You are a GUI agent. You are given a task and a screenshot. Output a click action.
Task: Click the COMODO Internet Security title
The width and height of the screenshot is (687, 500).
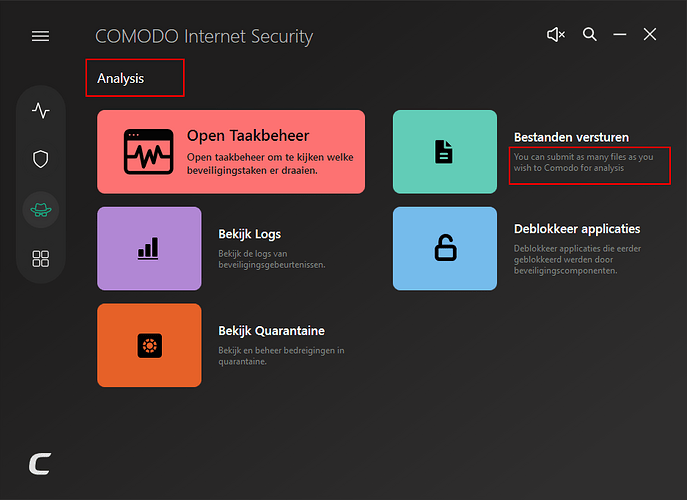204,36
